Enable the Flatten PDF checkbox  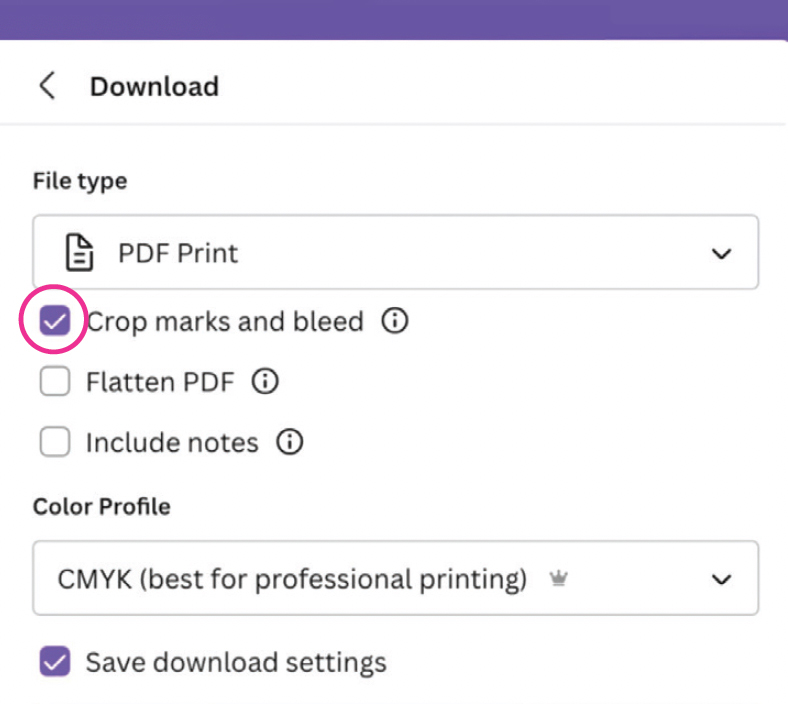(x=54, y=382)
